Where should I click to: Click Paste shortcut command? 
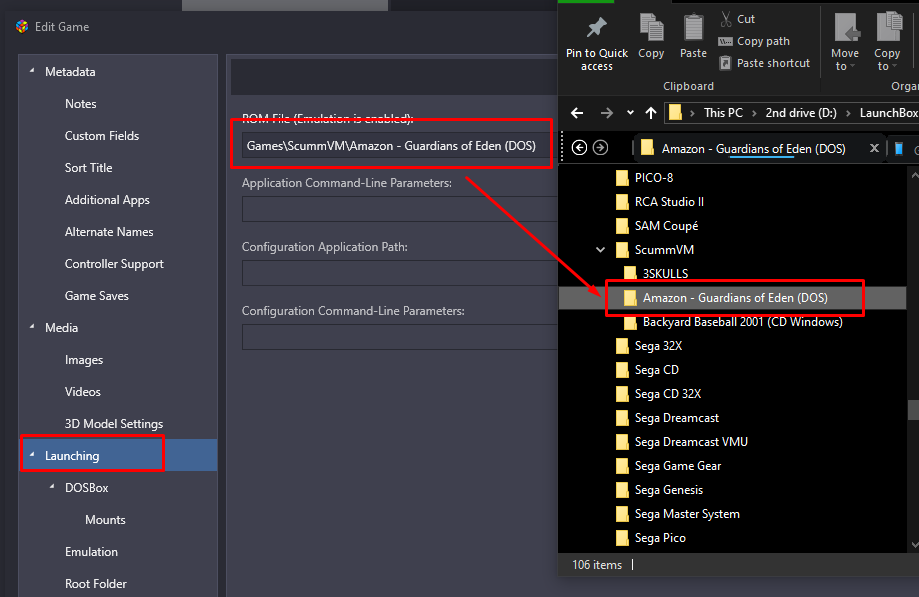click(764, 63)
